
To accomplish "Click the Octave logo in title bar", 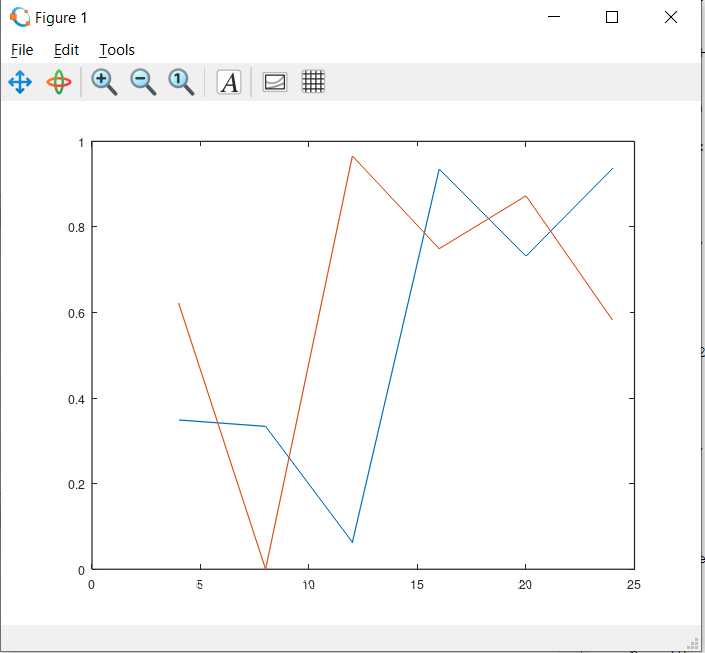I will tap(20, 17).
